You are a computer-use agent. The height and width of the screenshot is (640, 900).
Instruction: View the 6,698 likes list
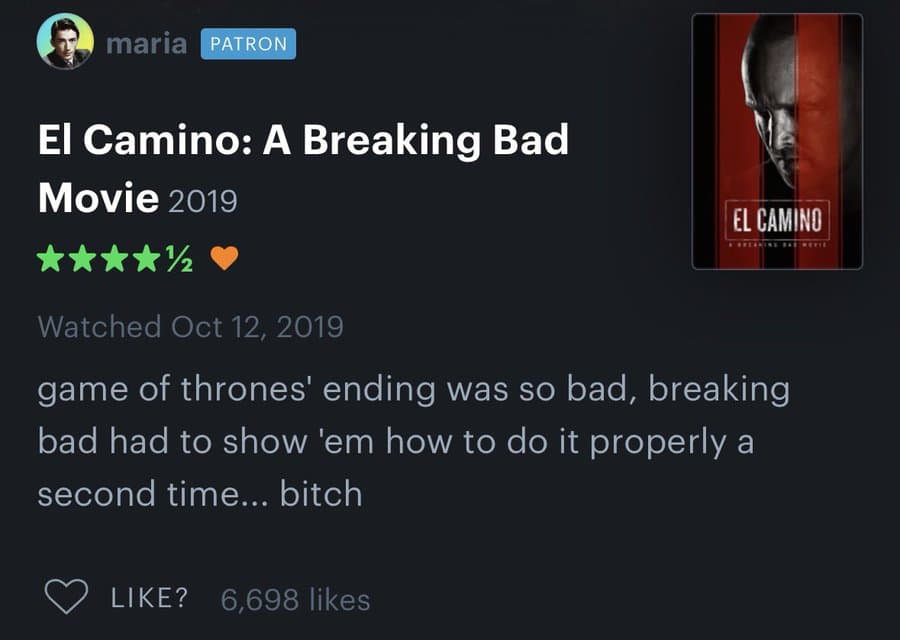point(294,599)
